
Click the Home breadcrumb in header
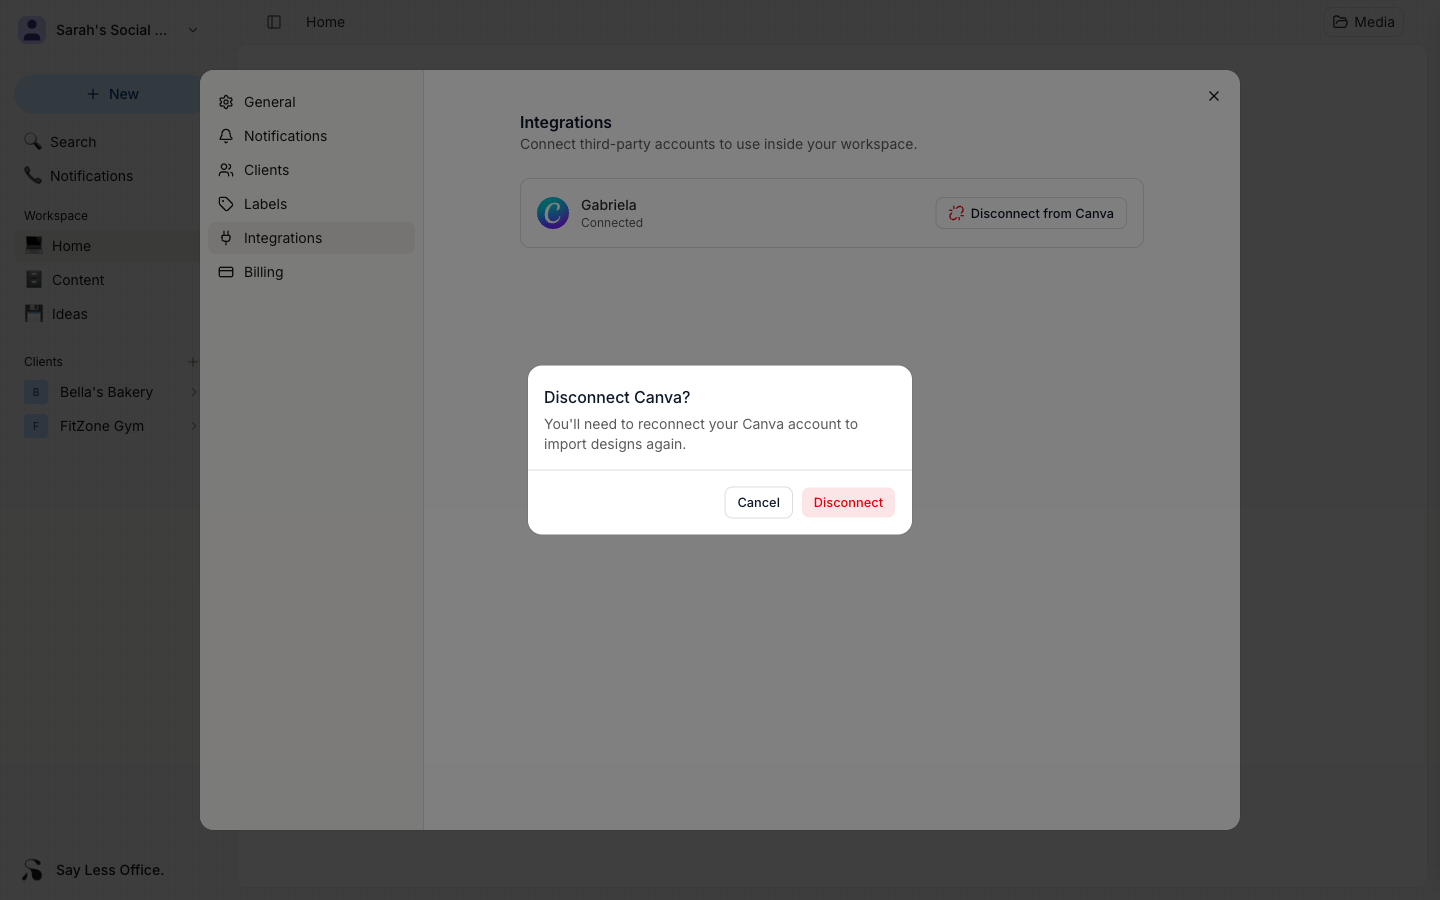click(x=325, y=22)
